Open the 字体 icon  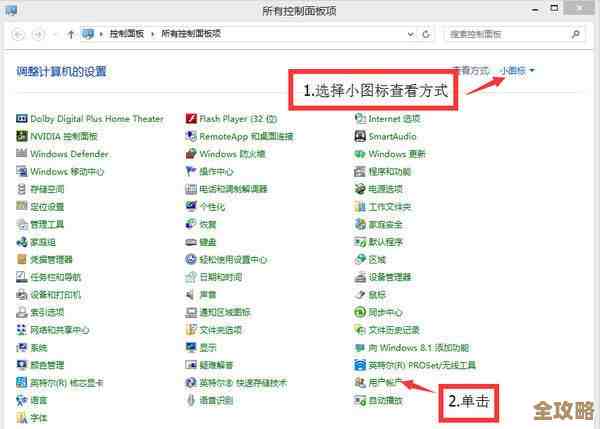[x=21, y=418]
